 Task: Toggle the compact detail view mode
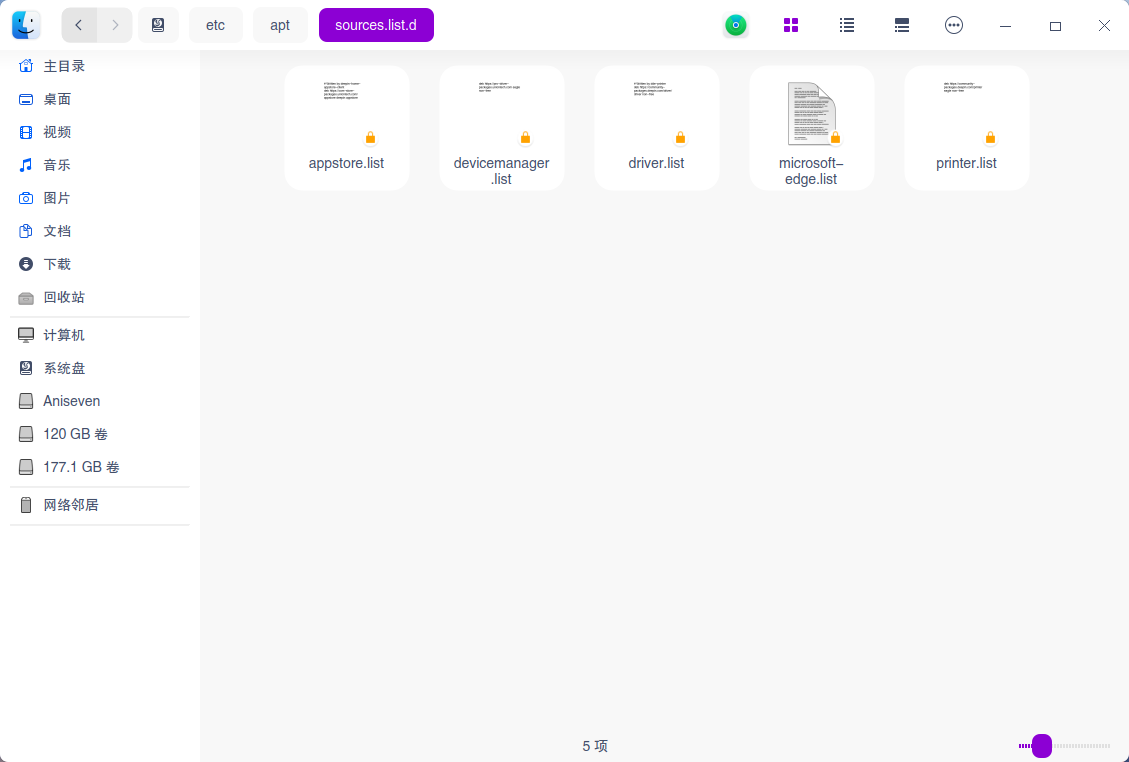click(x=901, y=25)
